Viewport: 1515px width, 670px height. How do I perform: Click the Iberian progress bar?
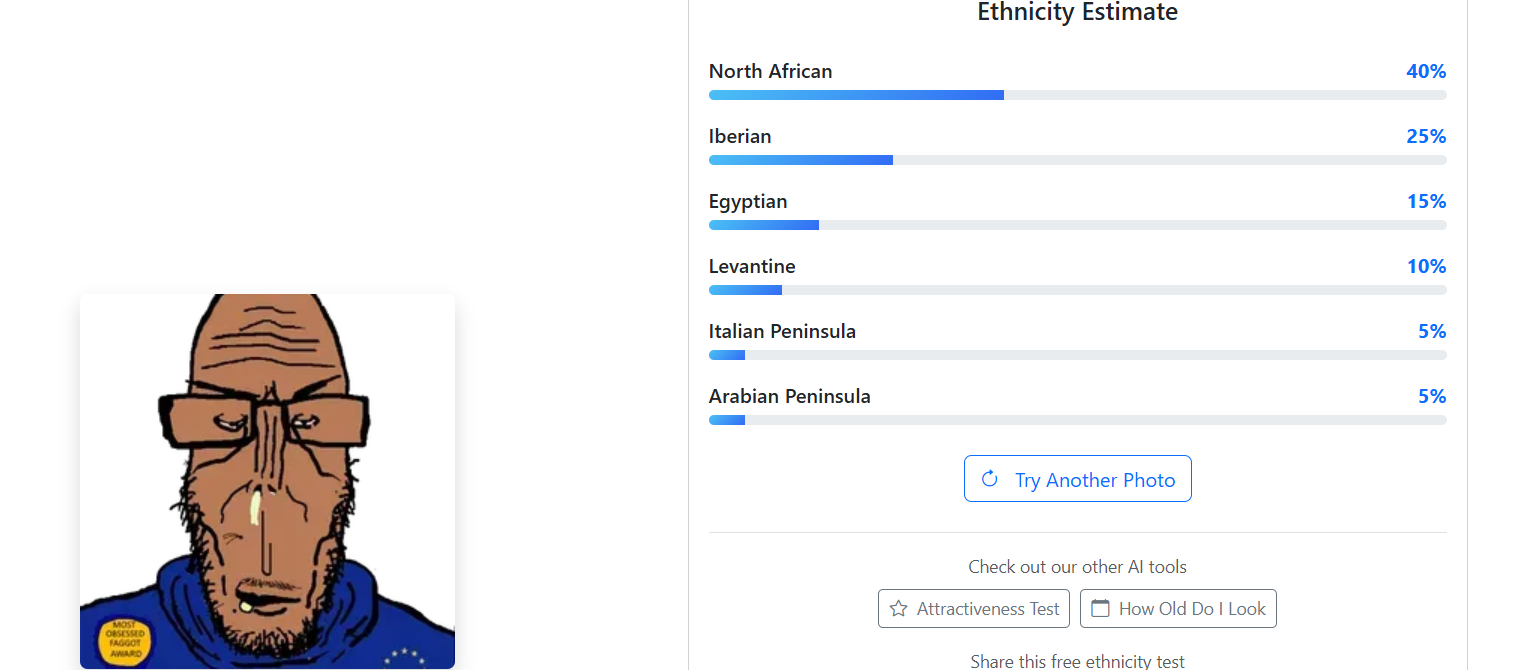[1077, 160]
